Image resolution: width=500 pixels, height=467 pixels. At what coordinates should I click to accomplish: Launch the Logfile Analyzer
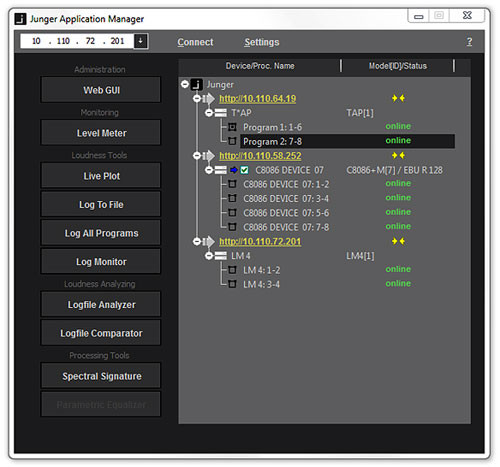click(101, 304)
